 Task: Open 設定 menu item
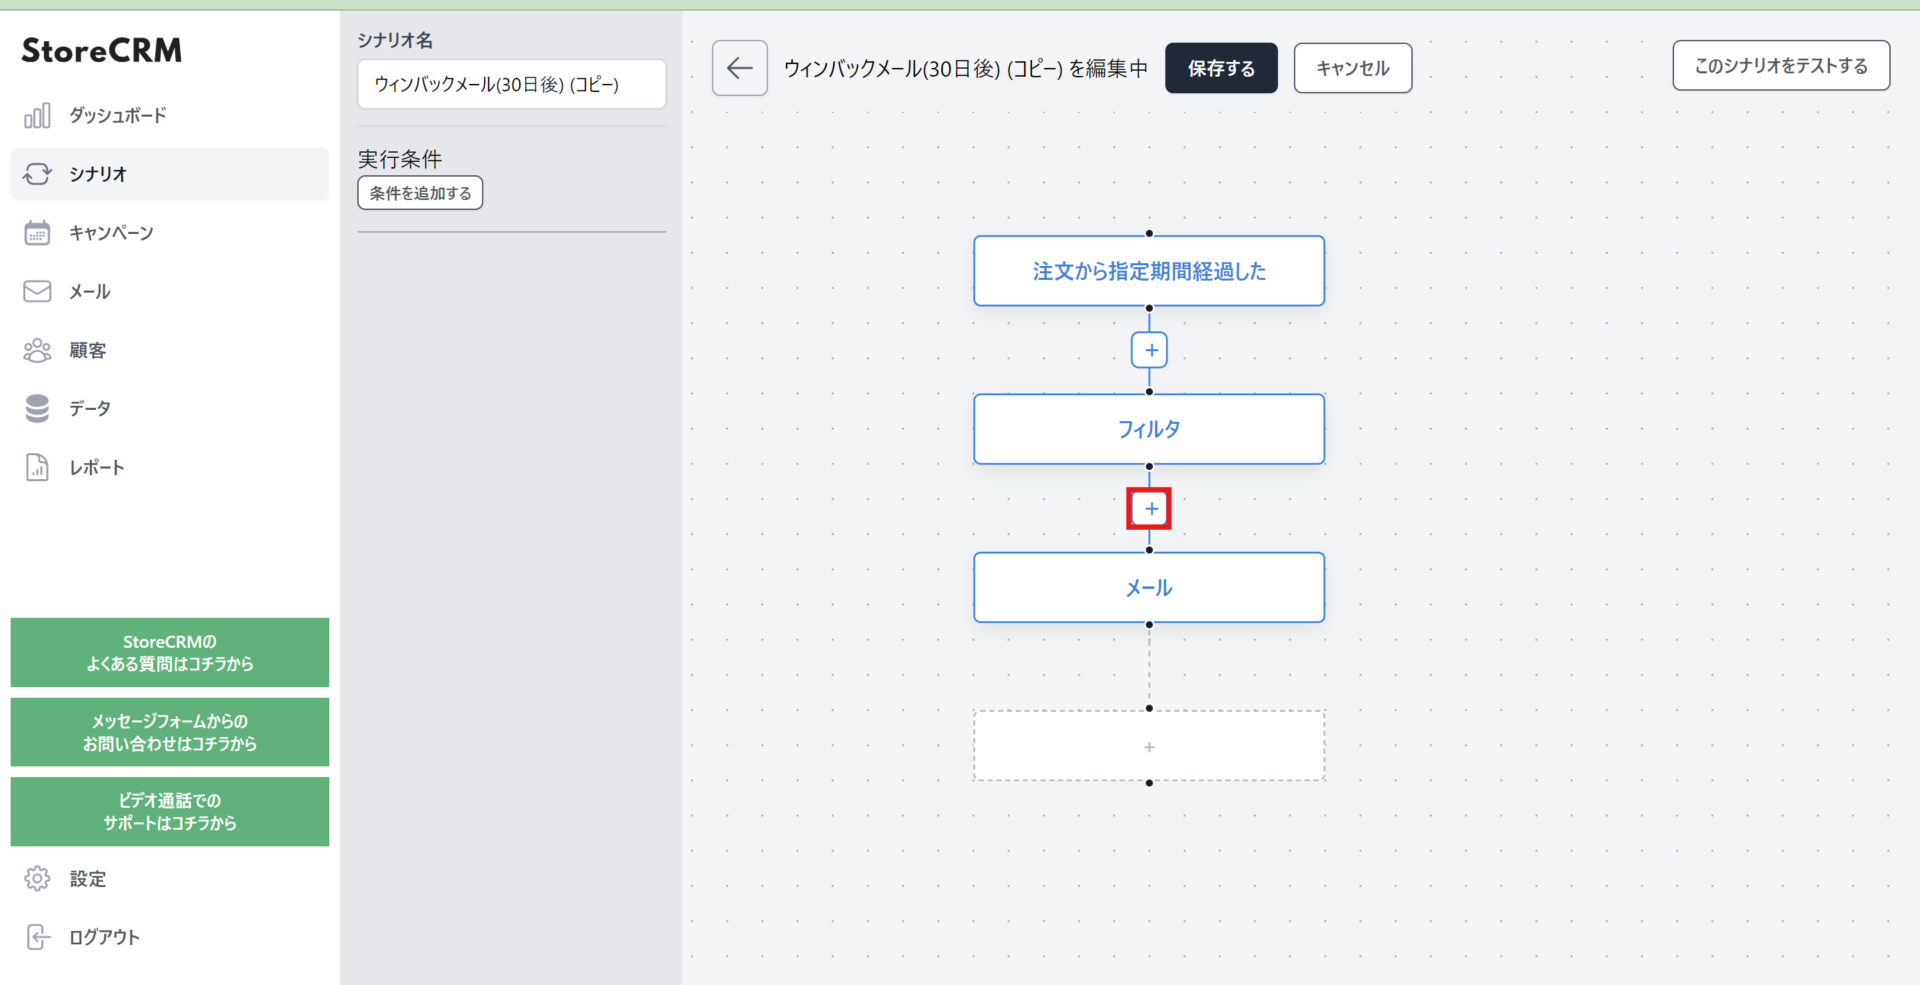click(170, 878)
